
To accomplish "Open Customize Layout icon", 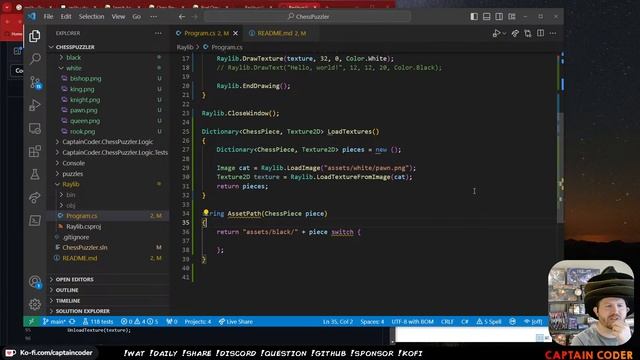I will click(x=512, y=17).
